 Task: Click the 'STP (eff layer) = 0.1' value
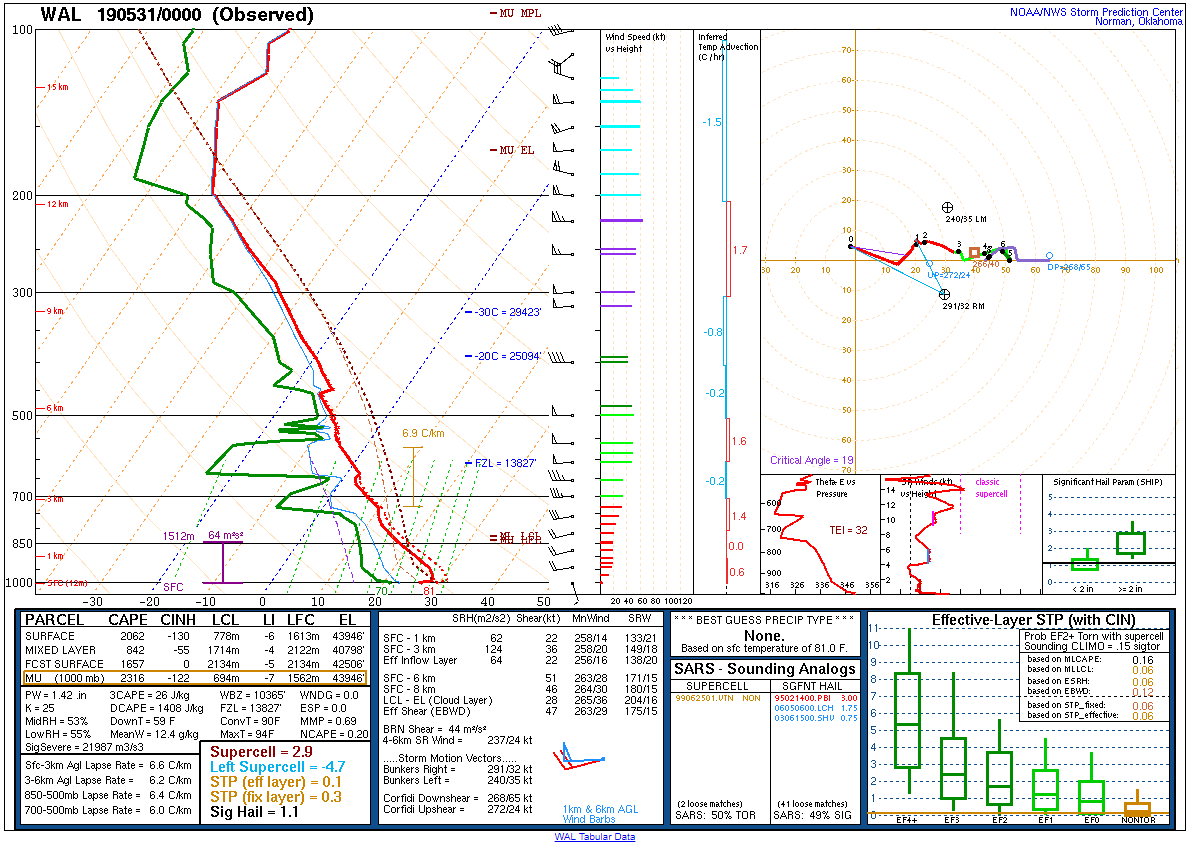click(276, 782)
